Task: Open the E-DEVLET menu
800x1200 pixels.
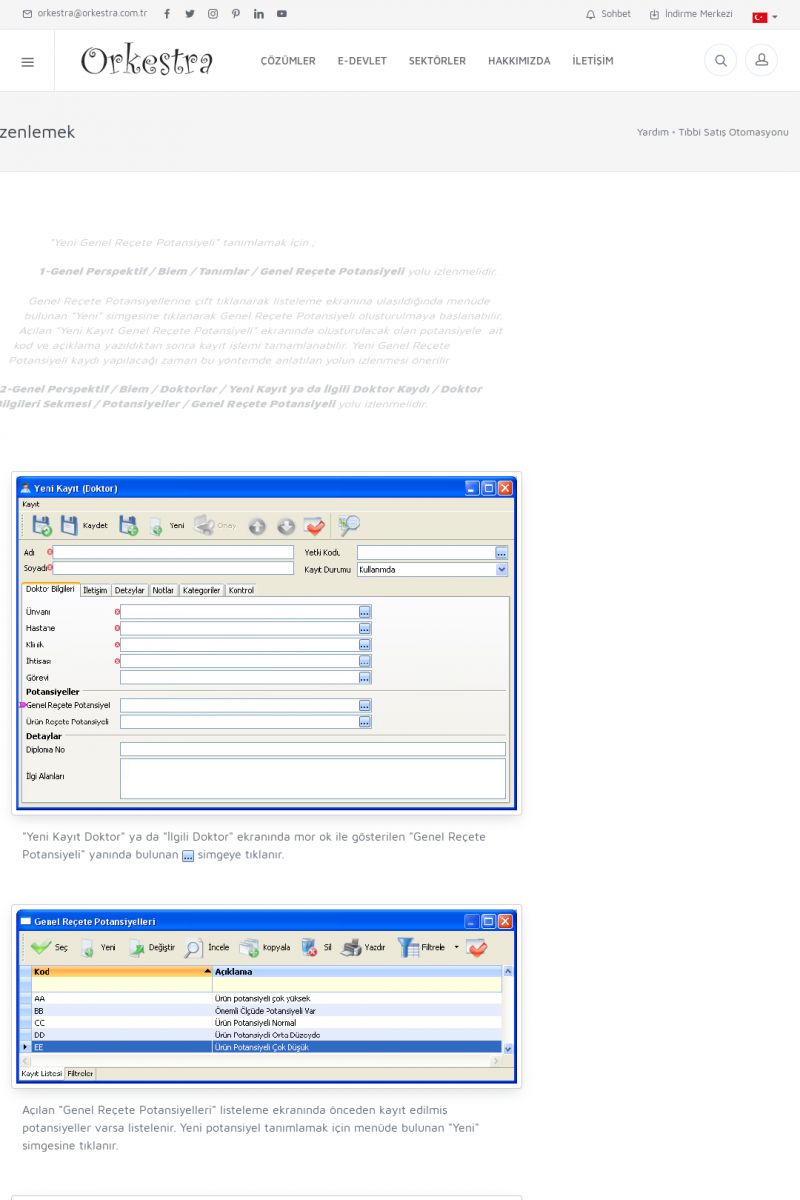Action: [362, 61]
